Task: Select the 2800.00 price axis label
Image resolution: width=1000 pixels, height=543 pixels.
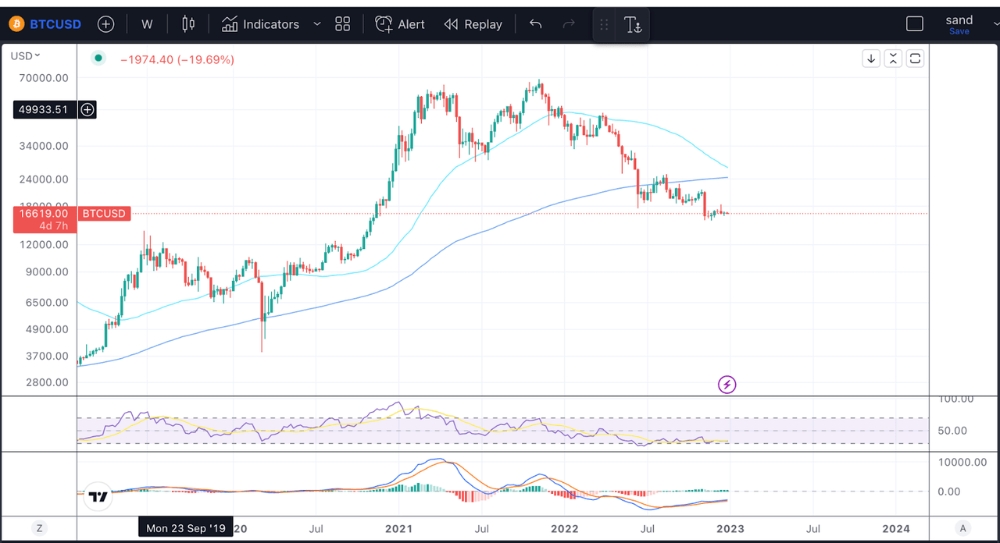Action: tap(47, 382)
